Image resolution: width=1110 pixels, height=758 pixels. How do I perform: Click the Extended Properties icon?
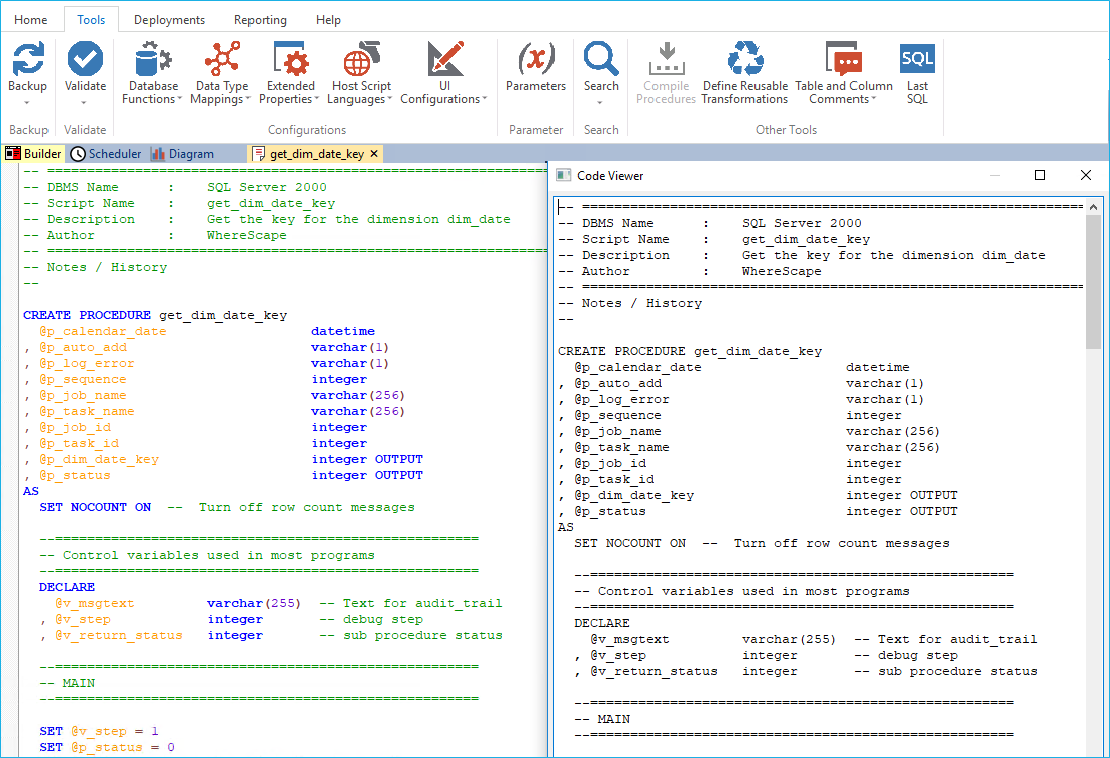pyautogui.click(x=290, y=60)
